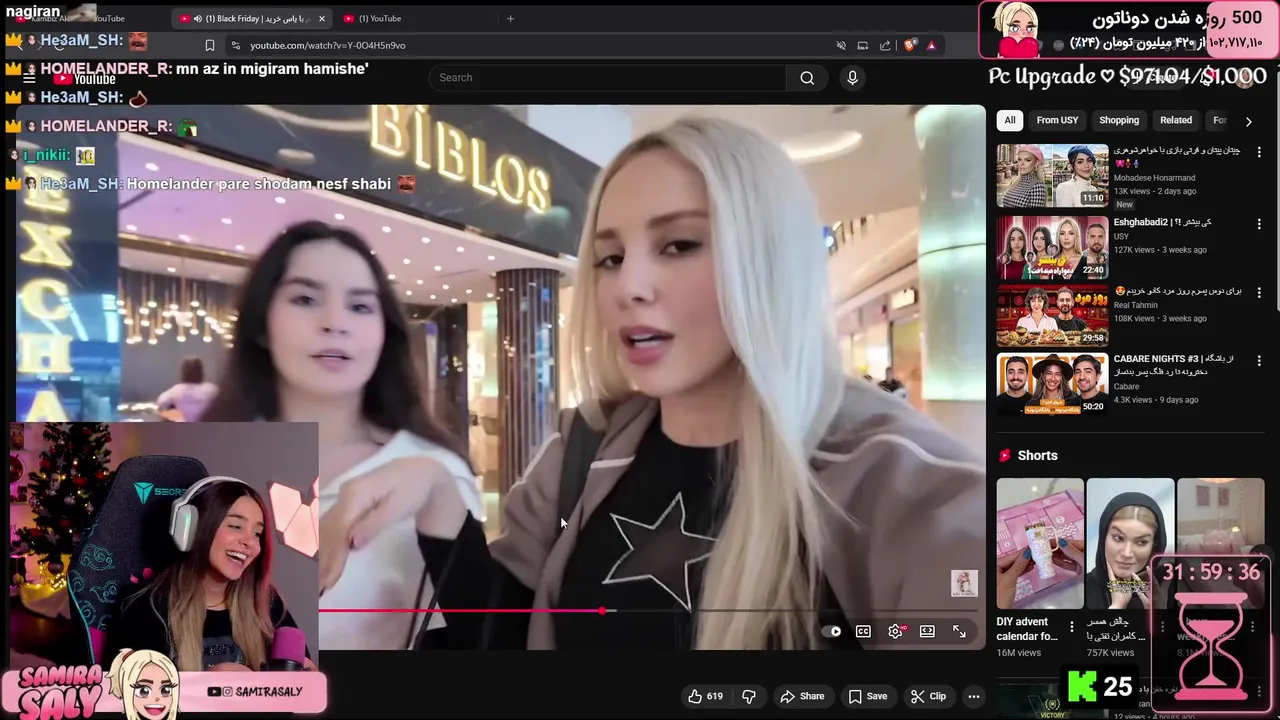Open options menu for Real Tahmin video
This screenshot has height=720, width=1280.
tap(1259, 292)
